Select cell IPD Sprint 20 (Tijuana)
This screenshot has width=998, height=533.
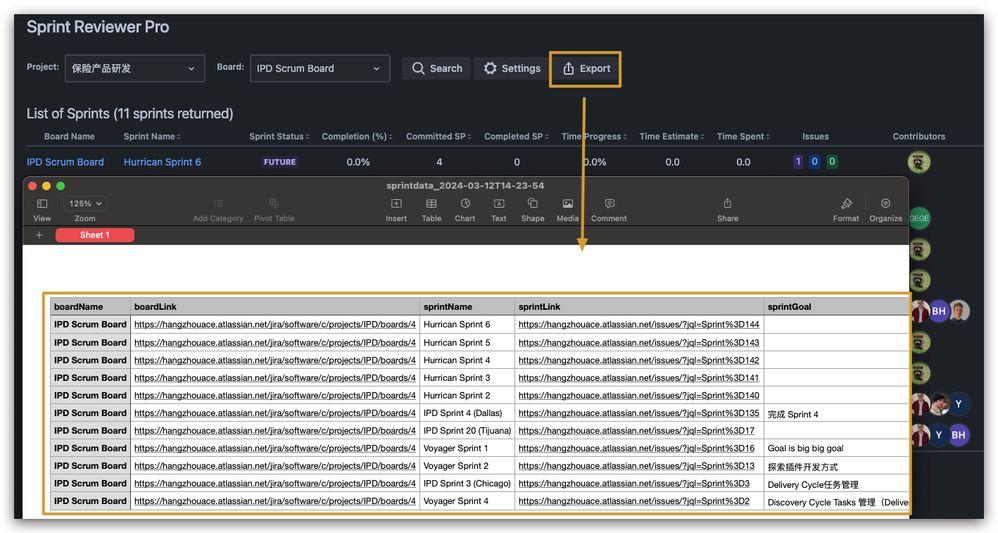467,431
